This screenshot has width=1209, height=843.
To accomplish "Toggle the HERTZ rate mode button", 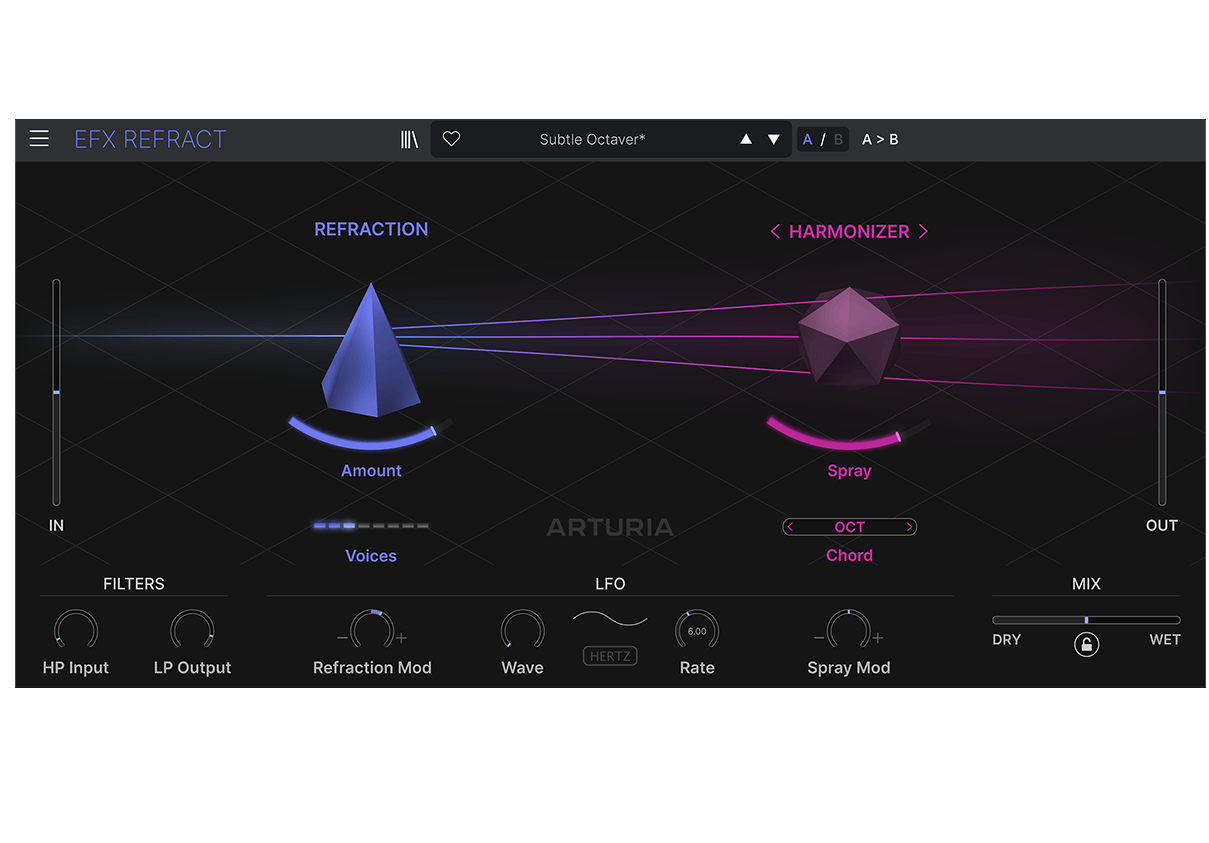I will (x=610, y=656).
